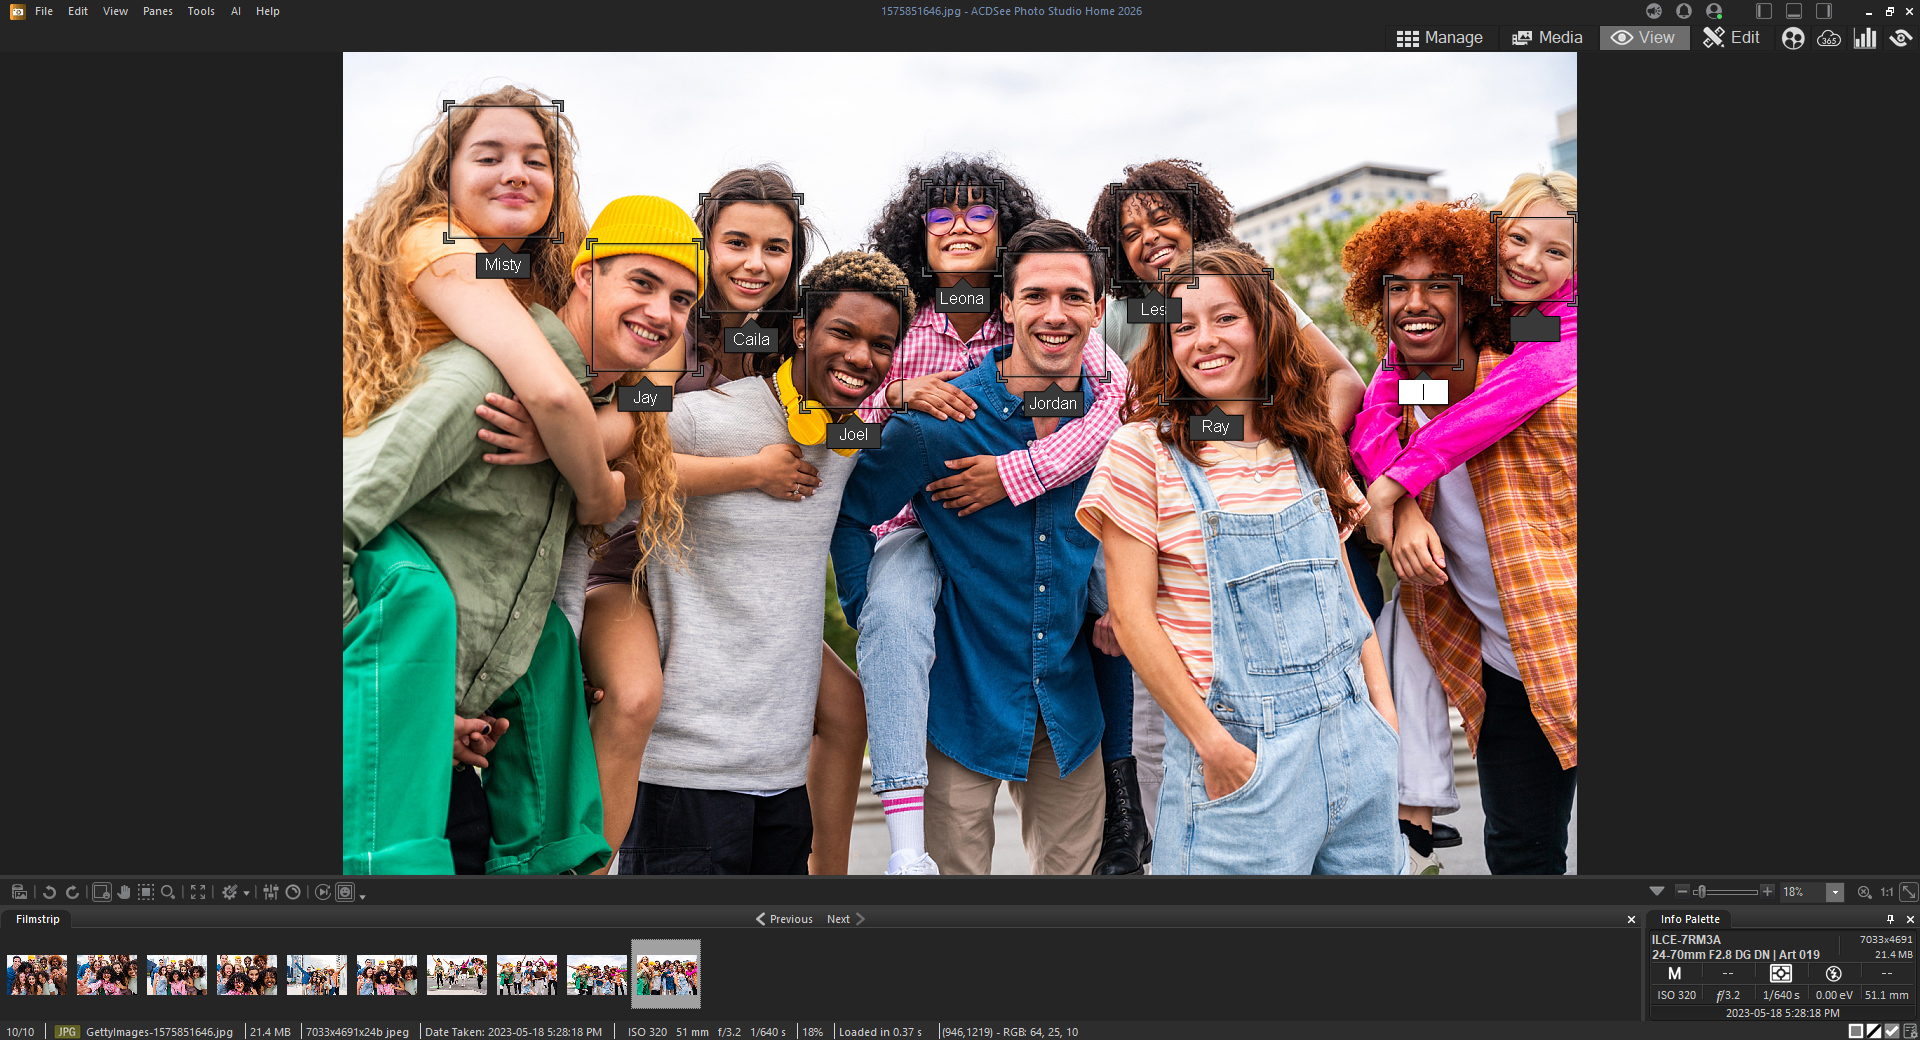Expand the external editor dropdown arrow
Viewport: 1920px width, 1040px height.
tap(246, 893)
